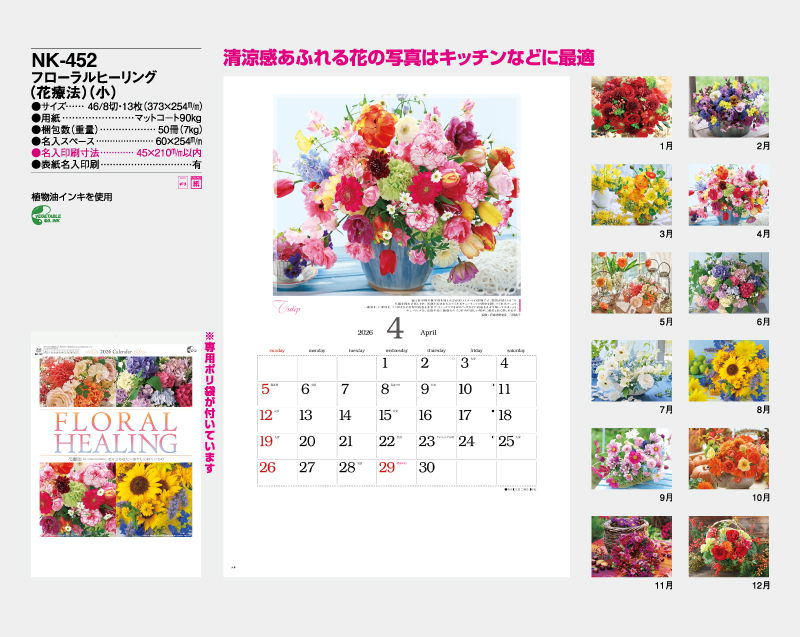Click the pink recycle mark icon

[183, 183]
